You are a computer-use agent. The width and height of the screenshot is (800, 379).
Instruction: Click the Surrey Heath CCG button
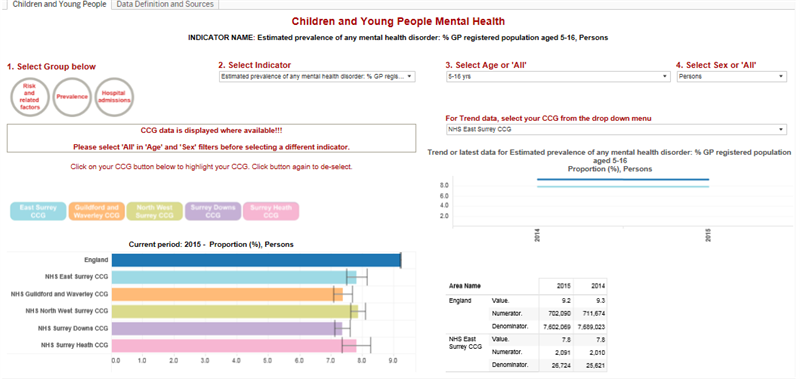[271, 211]
